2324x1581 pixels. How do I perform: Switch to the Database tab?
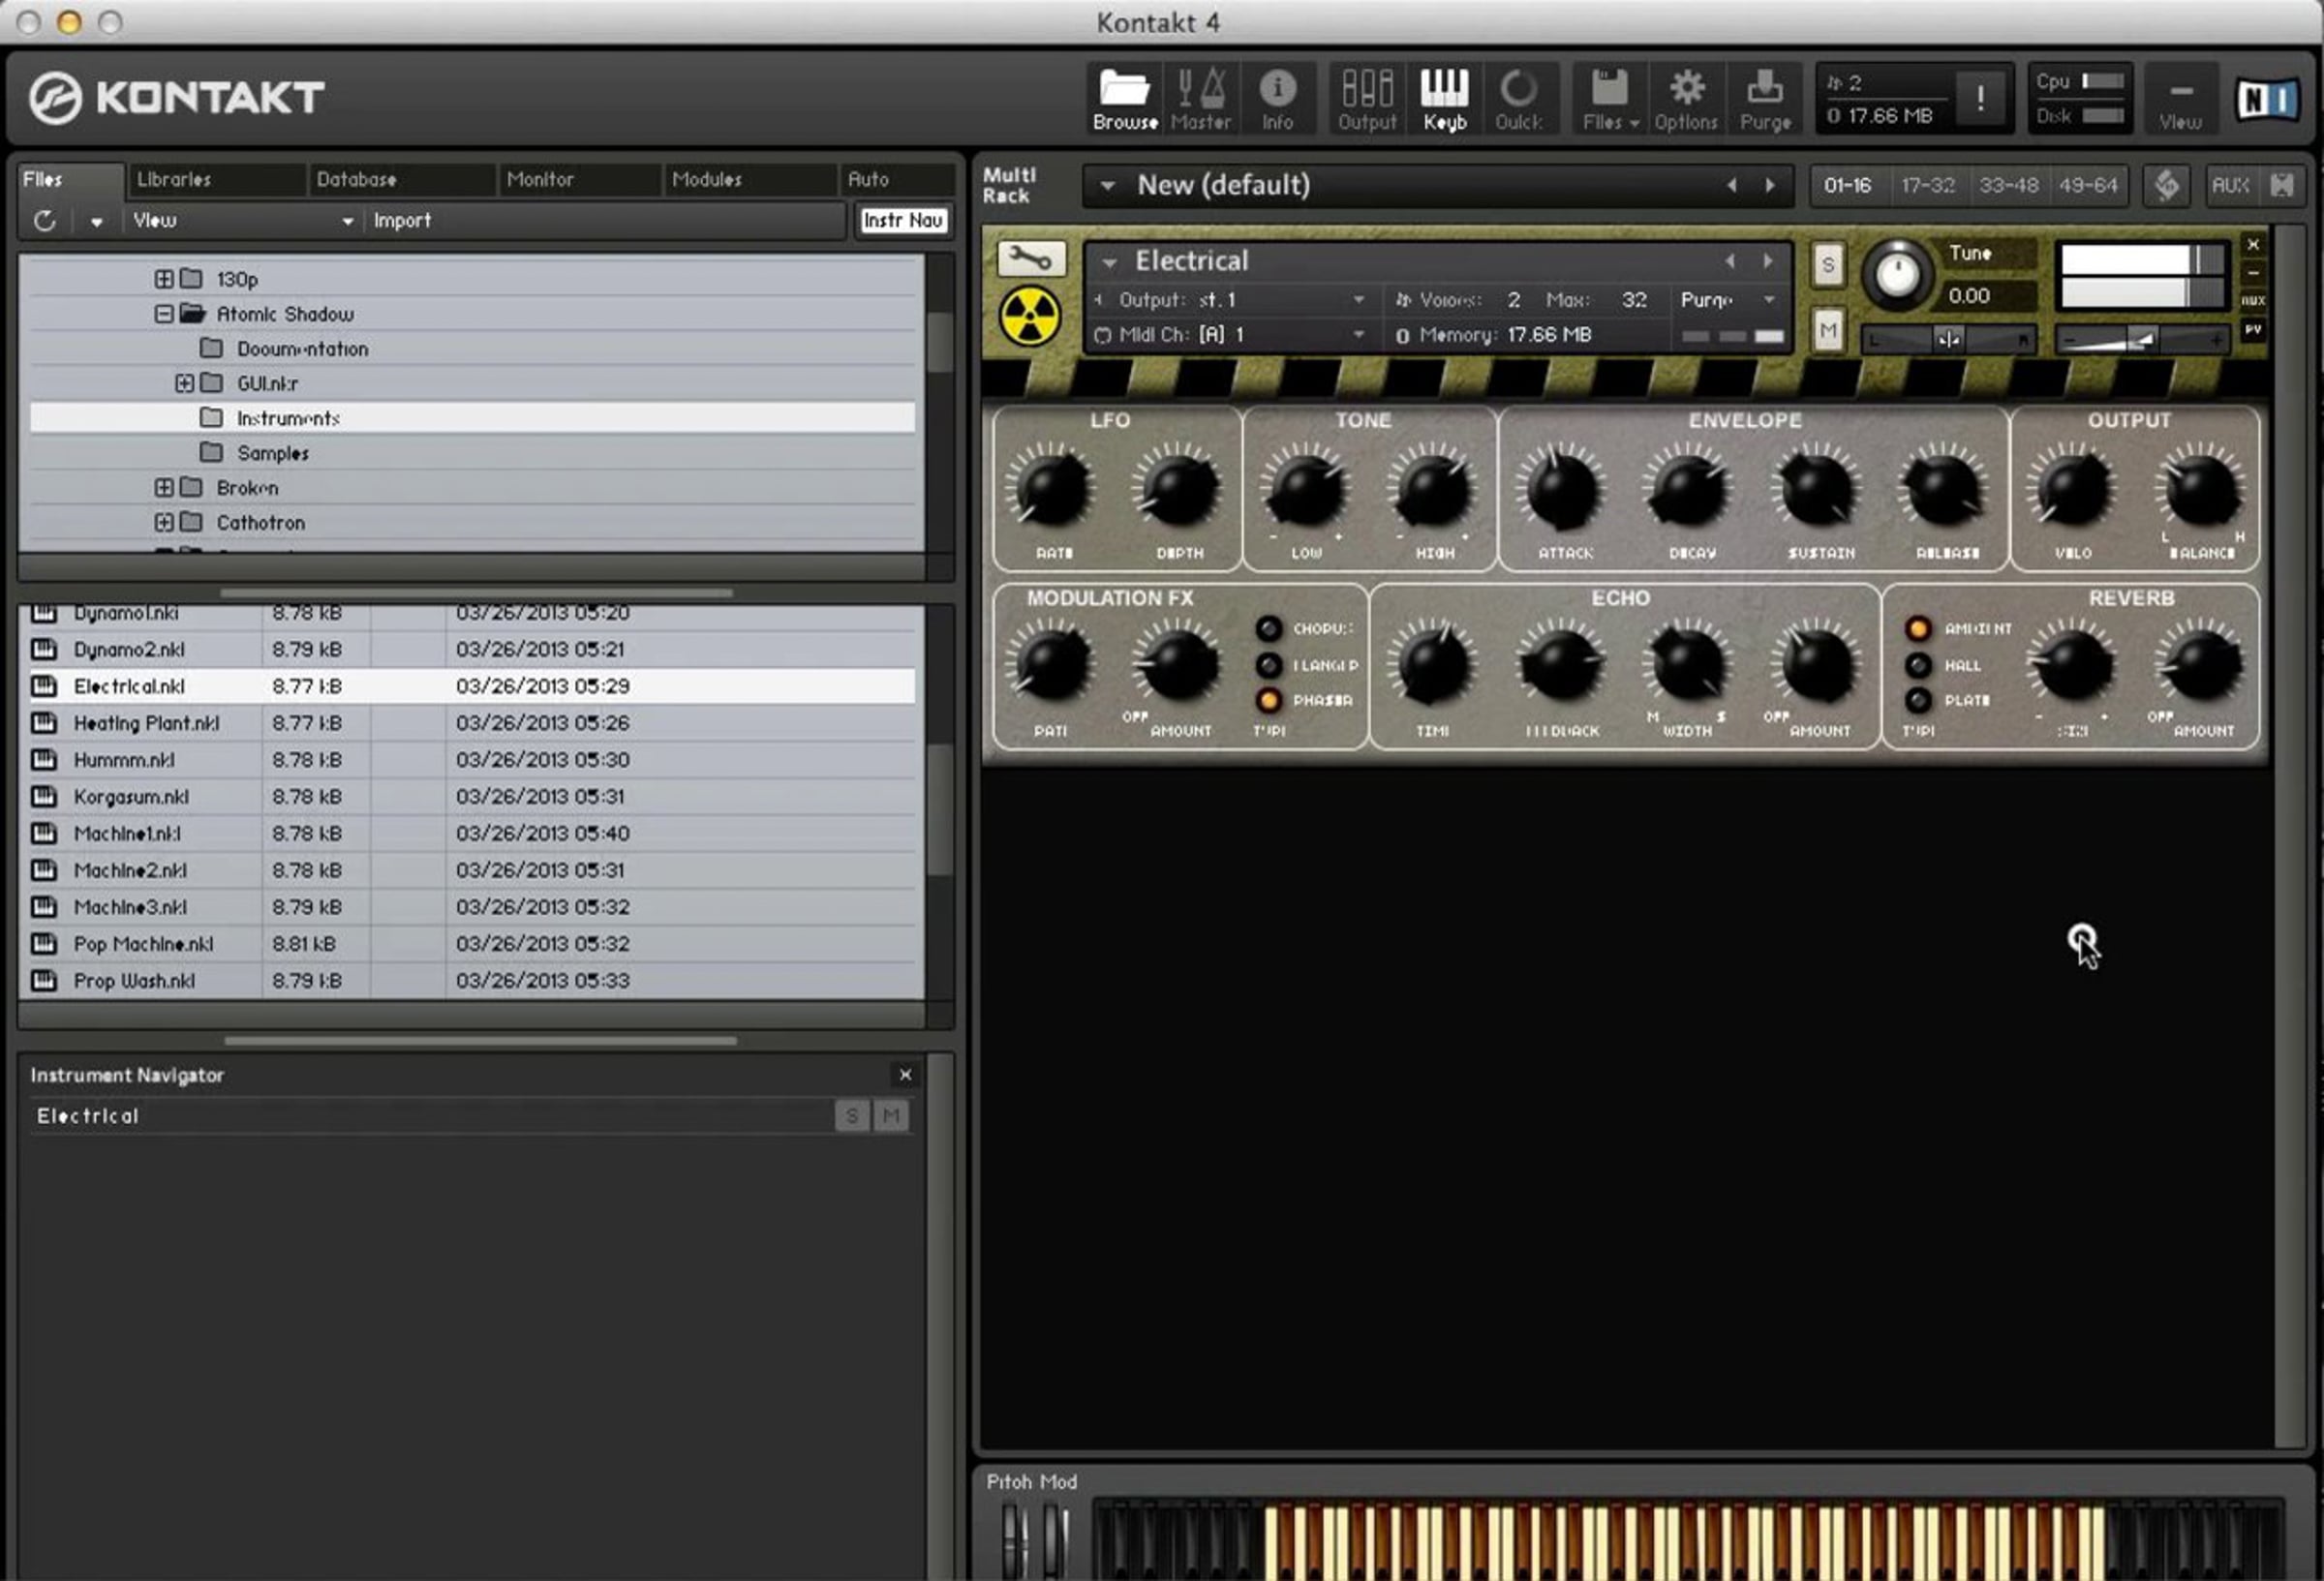coord(400,180)
